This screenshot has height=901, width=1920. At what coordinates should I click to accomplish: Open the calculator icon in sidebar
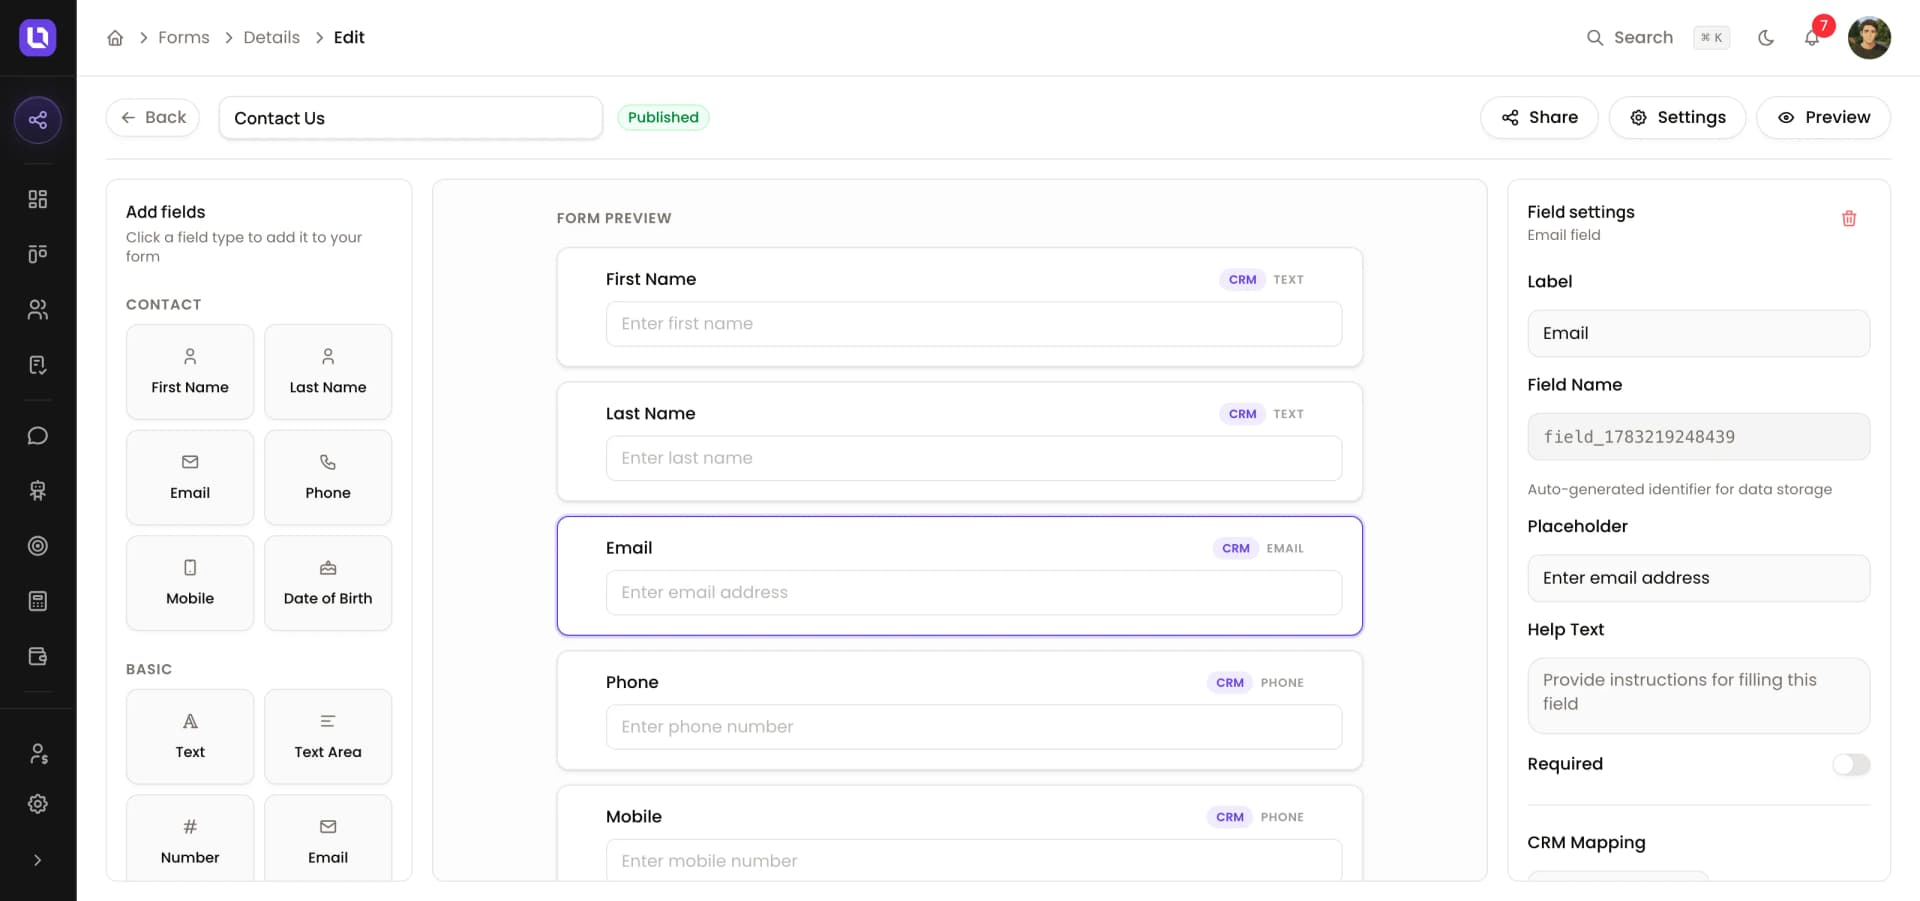[38, 601]
